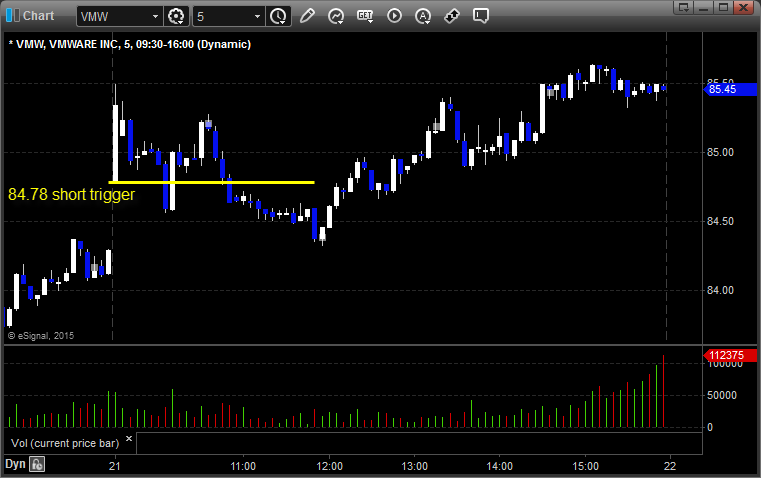Click the 13:00 time axis label
This screenshot has height=478, width=761.
(x=414, y=466)
